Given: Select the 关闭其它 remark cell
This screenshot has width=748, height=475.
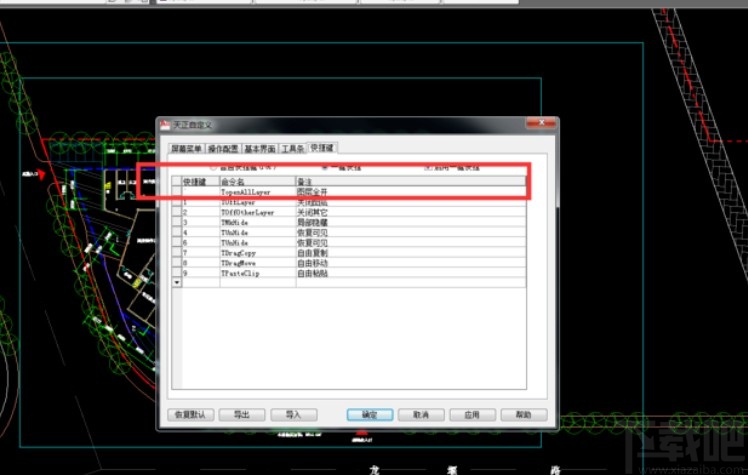Looking at the screenshot, I should coord(411,212).
